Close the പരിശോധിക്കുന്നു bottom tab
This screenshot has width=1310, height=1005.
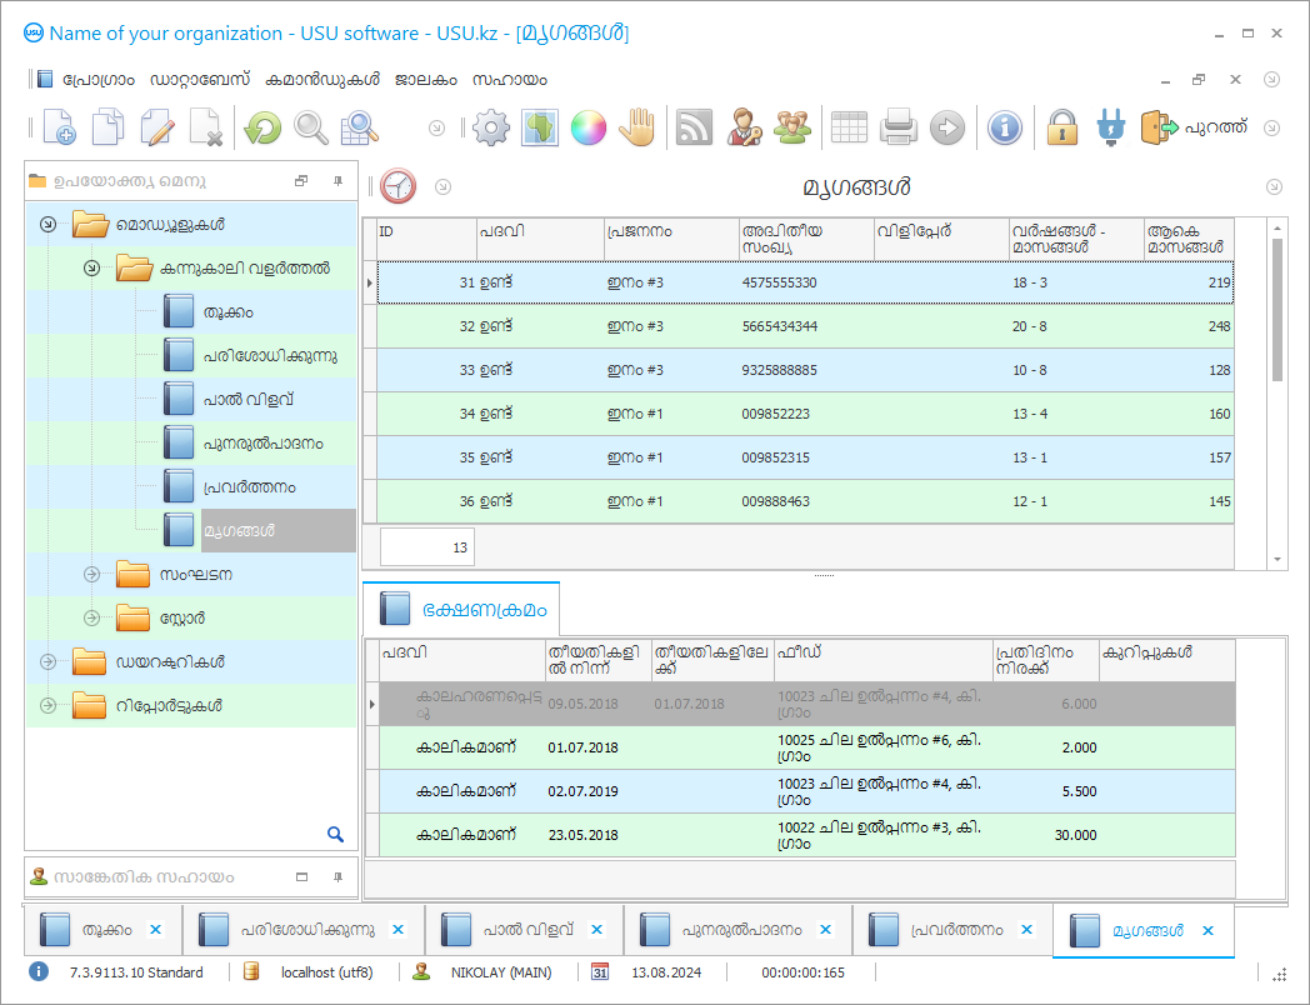tap(398, 930)
